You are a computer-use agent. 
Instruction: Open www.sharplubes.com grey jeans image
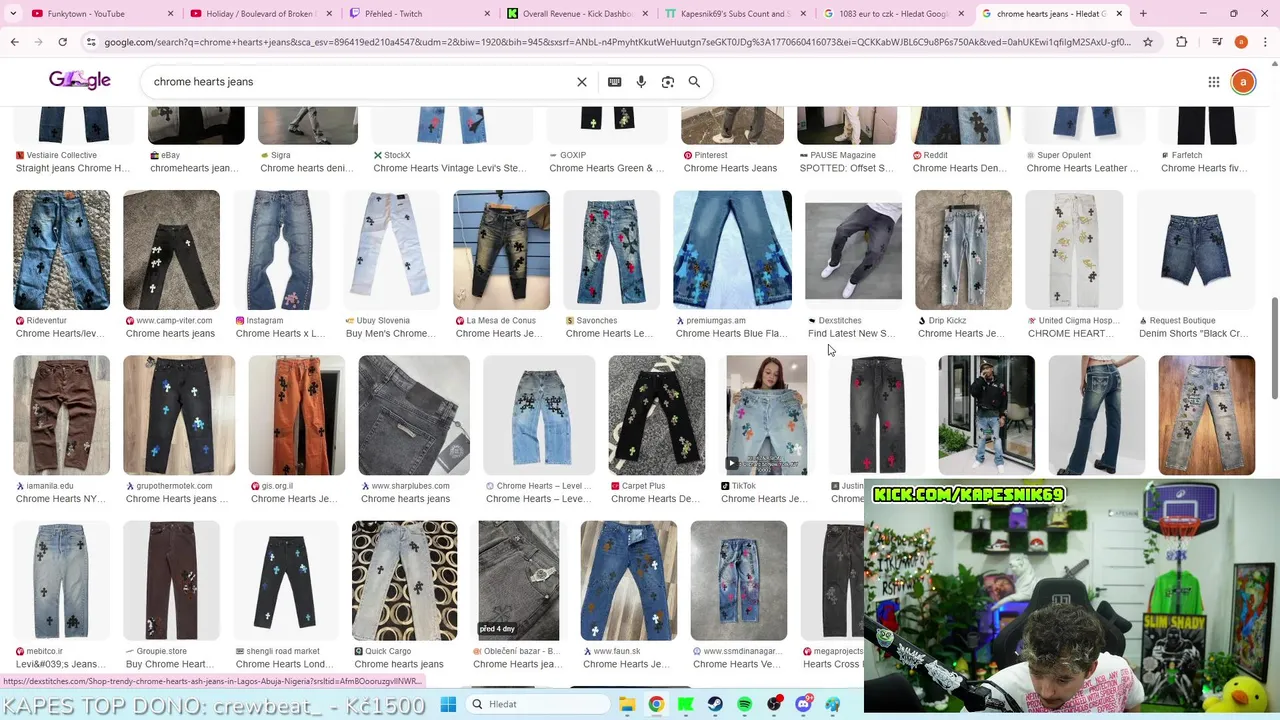(x=414, y=415)
